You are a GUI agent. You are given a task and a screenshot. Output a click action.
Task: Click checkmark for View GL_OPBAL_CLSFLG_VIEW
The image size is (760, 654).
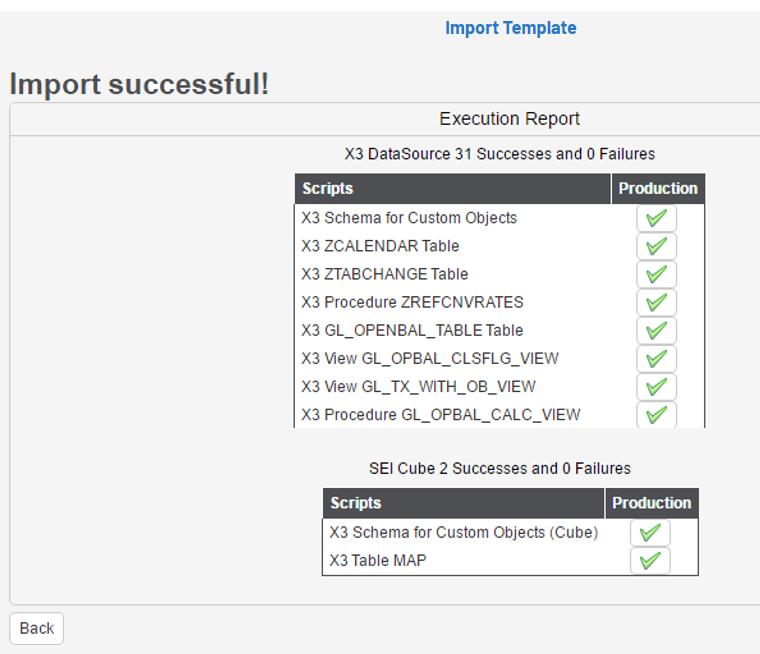(656, 358)
